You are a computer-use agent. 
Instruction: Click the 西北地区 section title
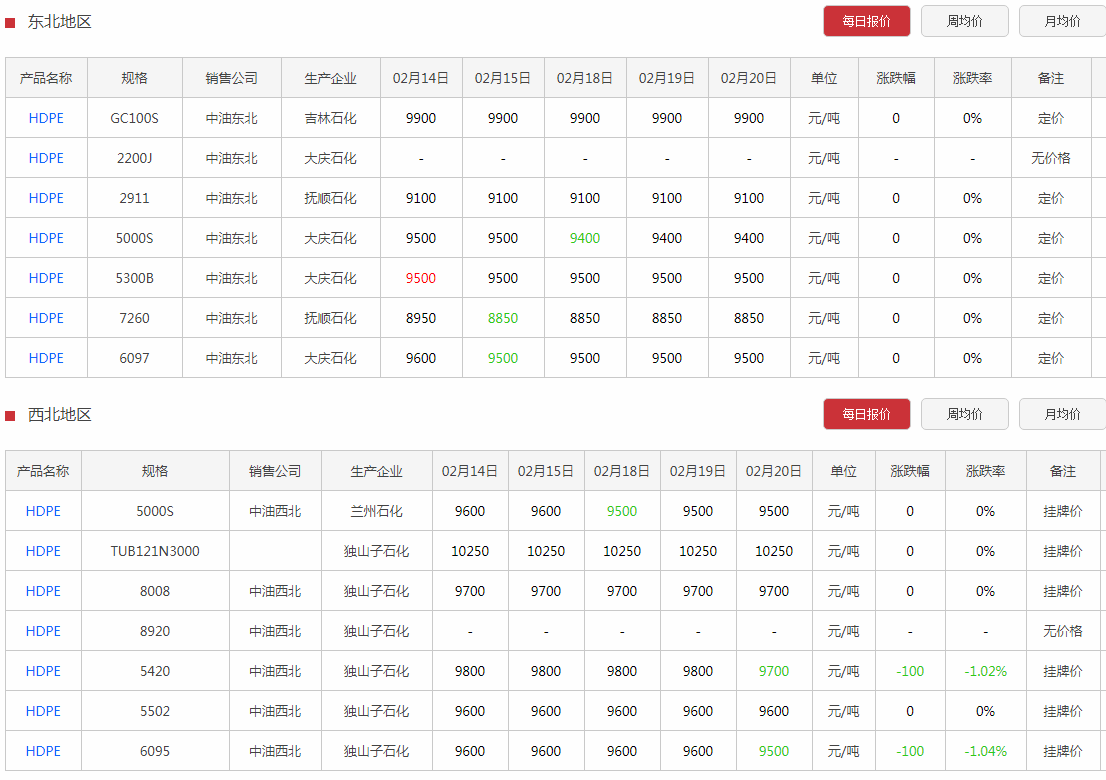click(x=59, y=415)
